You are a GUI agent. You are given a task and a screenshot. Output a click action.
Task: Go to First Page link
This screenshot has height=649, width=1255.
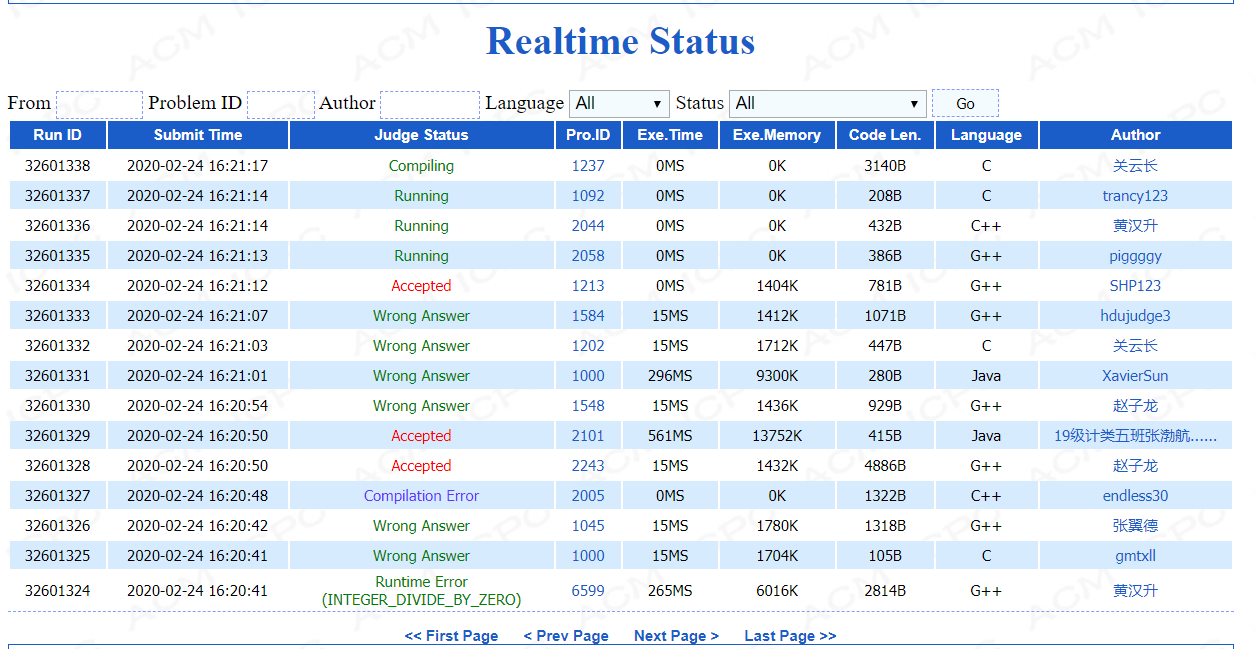(x=451, y=636)
